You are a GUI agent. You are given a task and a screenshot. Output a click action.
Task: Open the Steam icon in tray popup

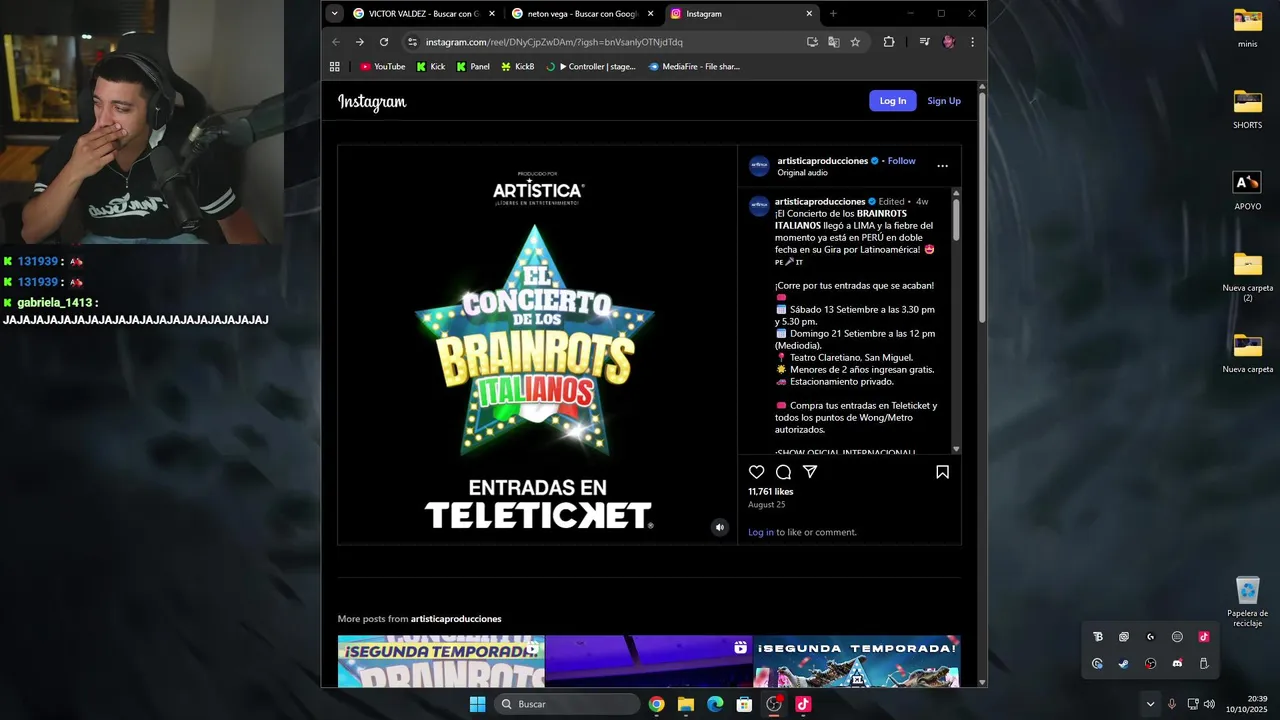pos(1124,663)
